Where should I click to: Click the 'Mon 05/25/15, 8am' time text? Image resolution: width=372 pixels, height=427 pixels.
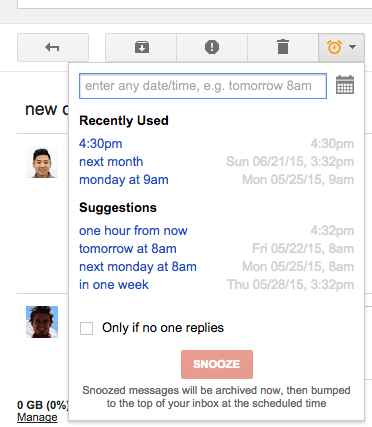pos(298,267)
